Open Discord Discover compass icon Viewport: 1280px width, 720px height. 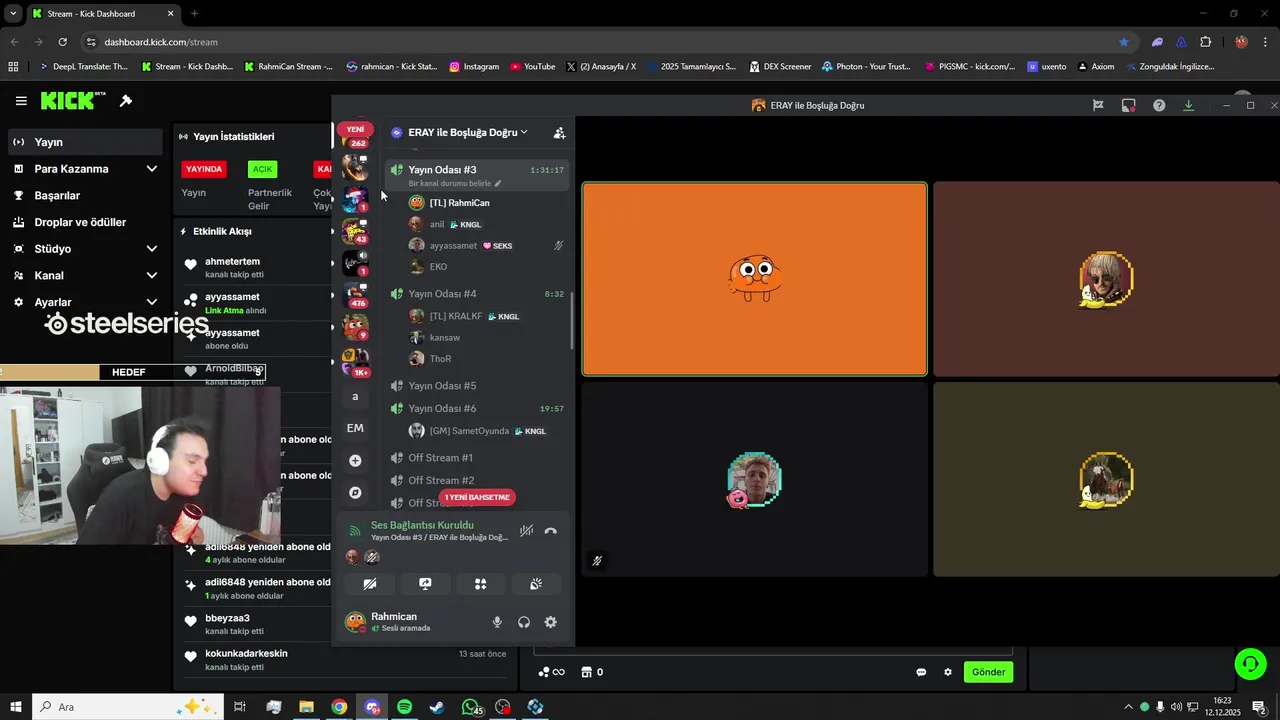click(x=355, y=493)
